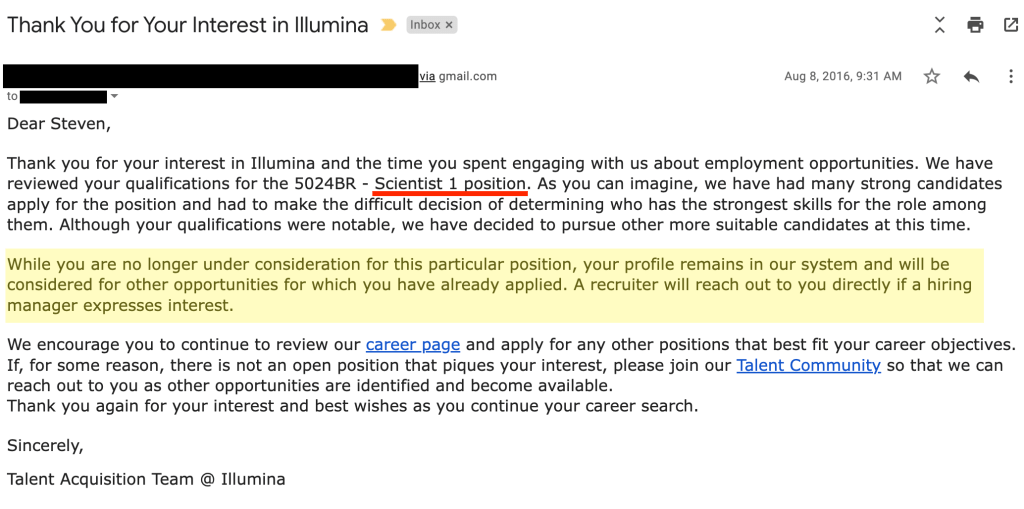Image resolution: width=1024 pixels, height=509 pixels.
Task: Open the three-dot More options menu
Action: pyautogui.click(x=1011, y=77)
